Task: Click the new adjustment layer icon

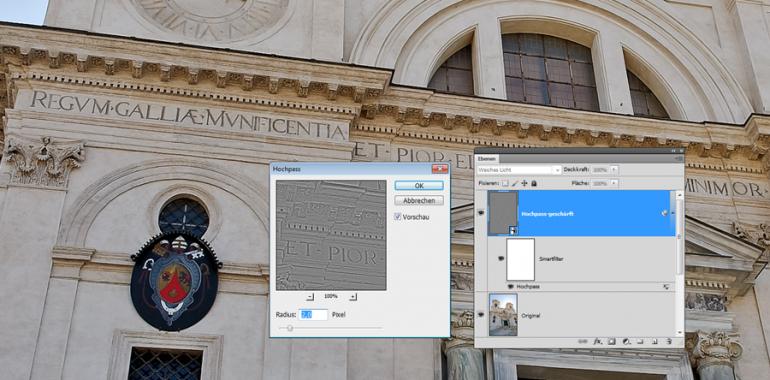Action: [x=626, y=341]
